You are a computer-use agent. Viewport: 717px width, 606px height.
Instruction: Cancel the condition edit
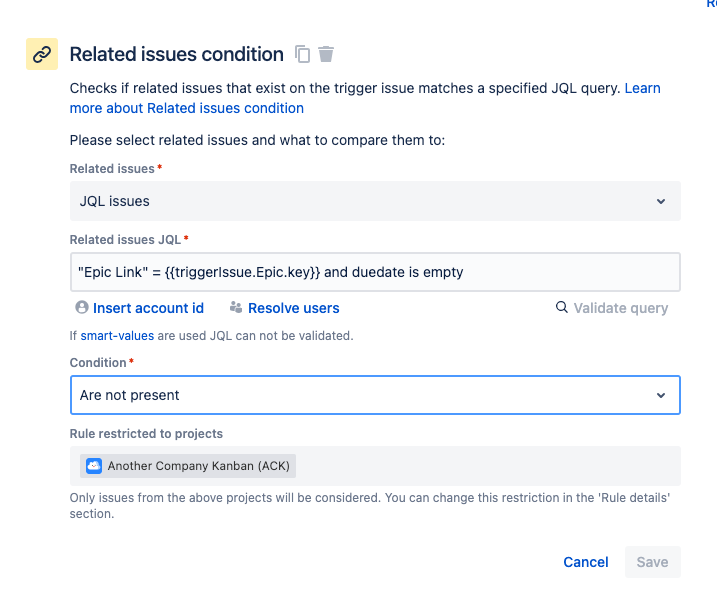click(586, 562)
